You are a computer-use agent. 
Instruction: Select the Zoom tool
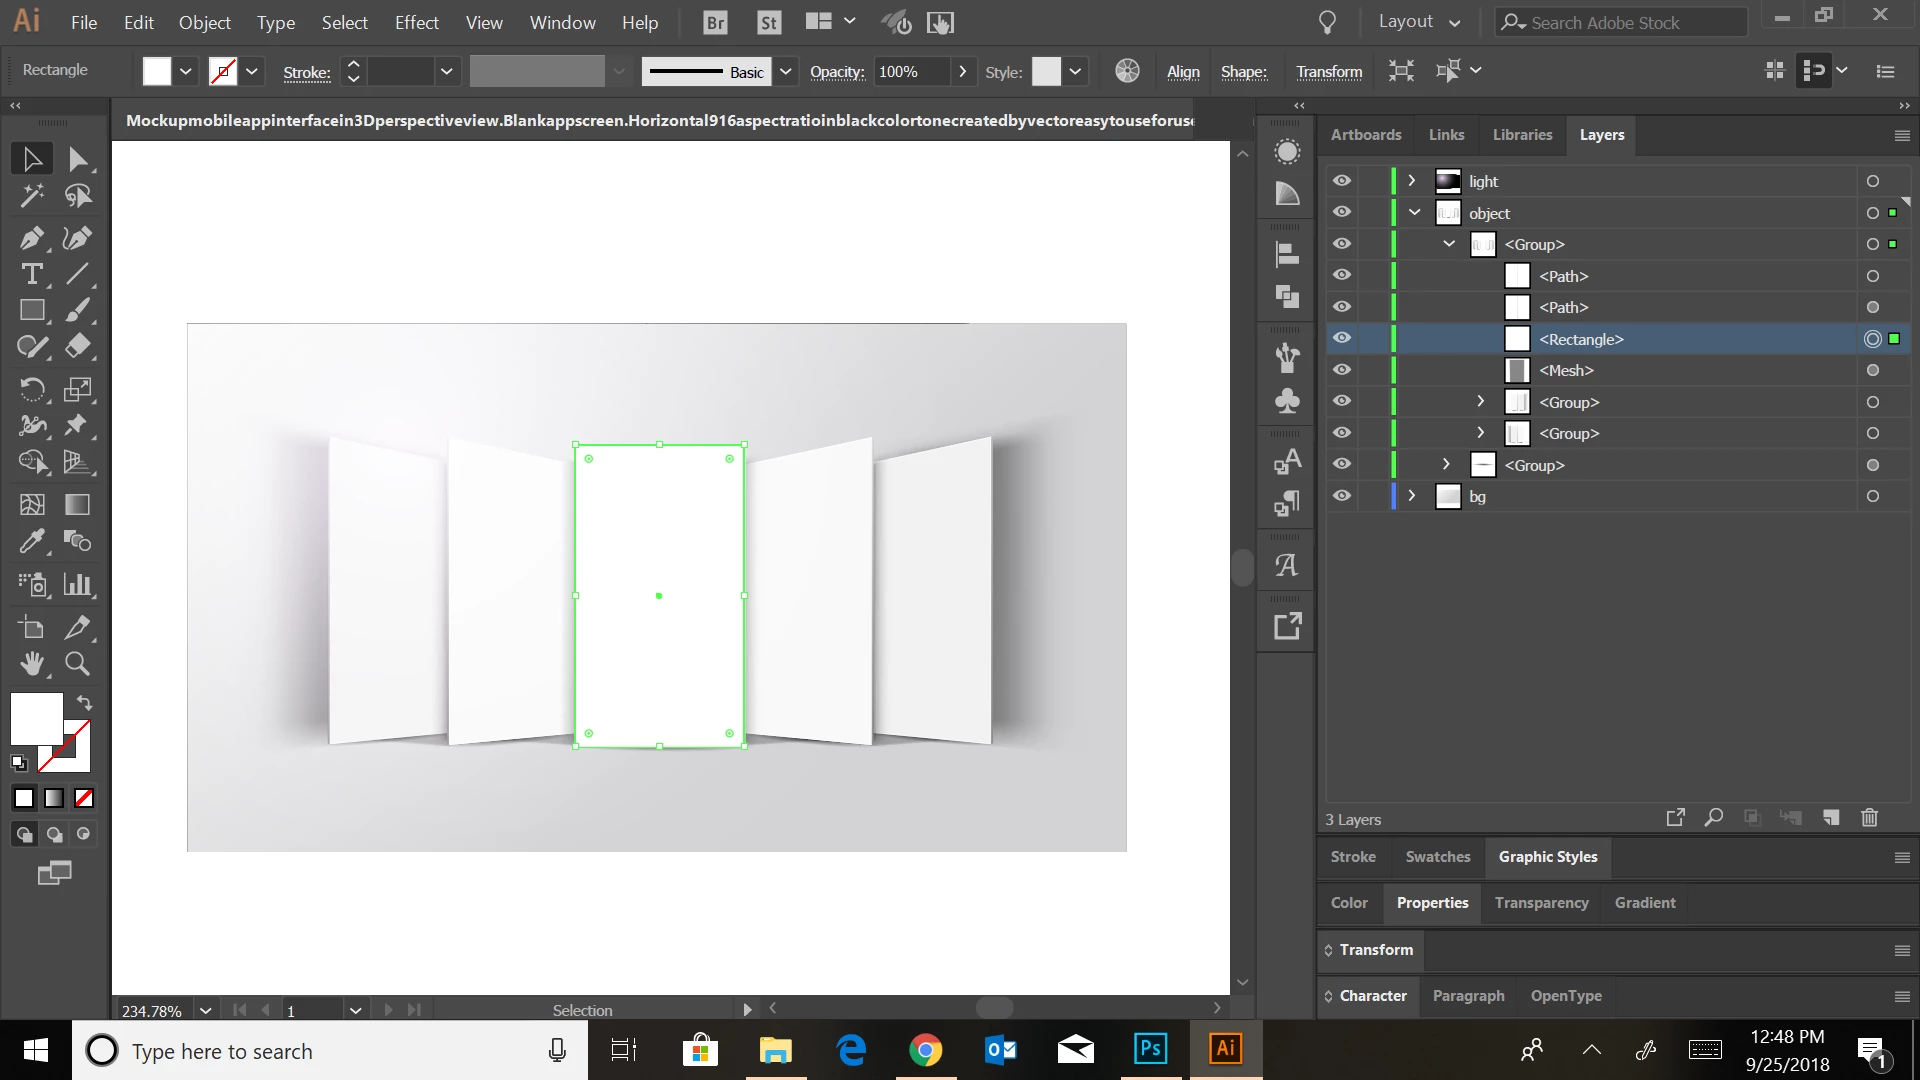[77, 664]
